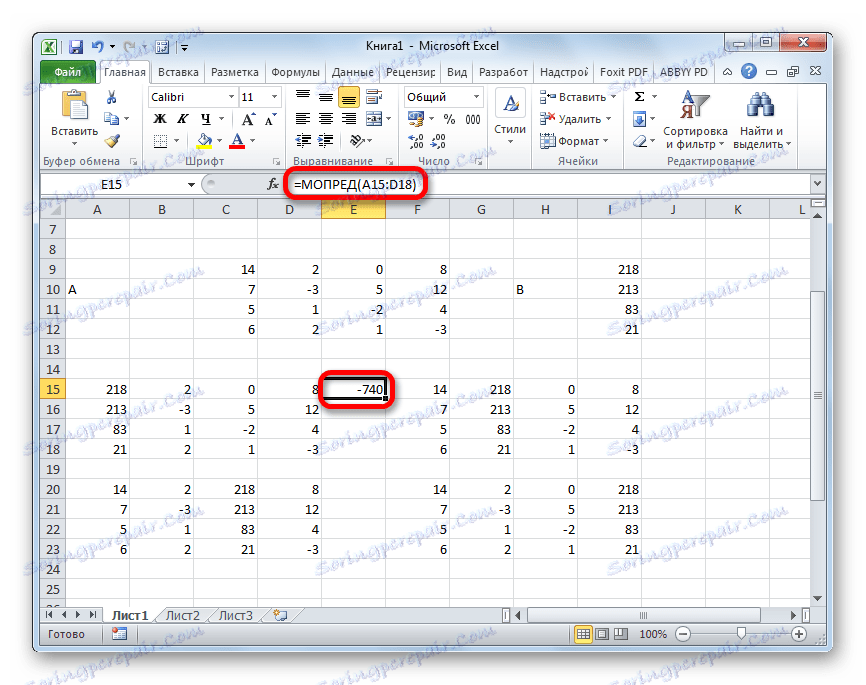Click text orientation icon

(x=357, y=141)
